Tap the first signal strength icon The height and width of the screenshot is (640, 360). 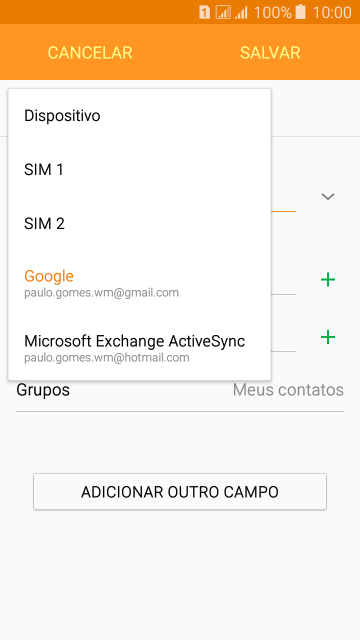223,12
